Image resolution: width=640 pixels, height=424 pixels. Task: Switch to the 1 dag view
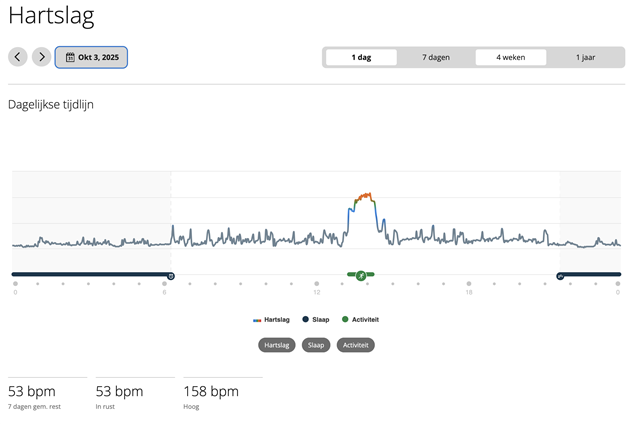pyautogui.click(x=361, y=57)
